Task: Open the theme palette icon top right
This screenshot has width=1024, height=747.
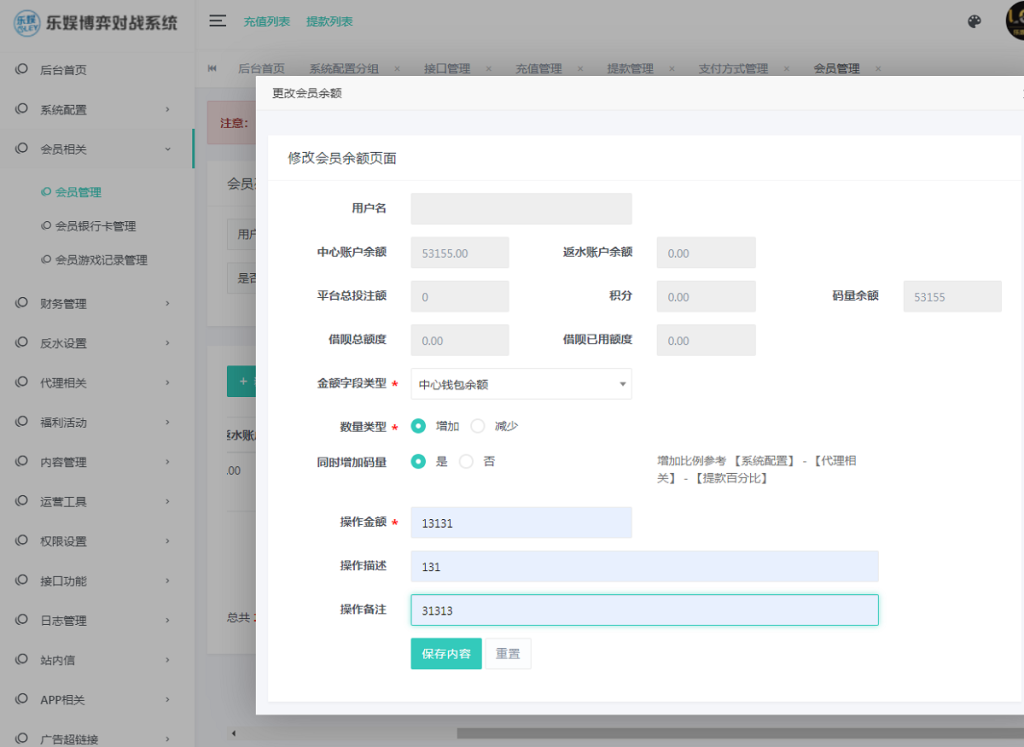Action: 974,20
